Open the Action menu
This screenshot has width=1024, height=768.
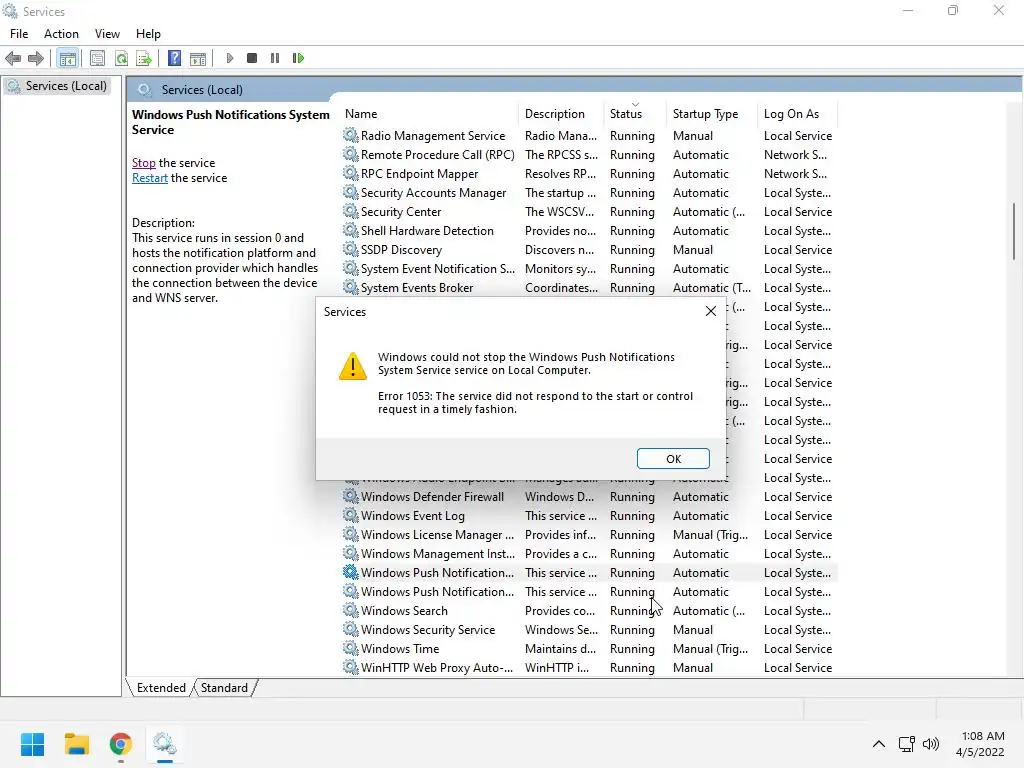(61, 34)
